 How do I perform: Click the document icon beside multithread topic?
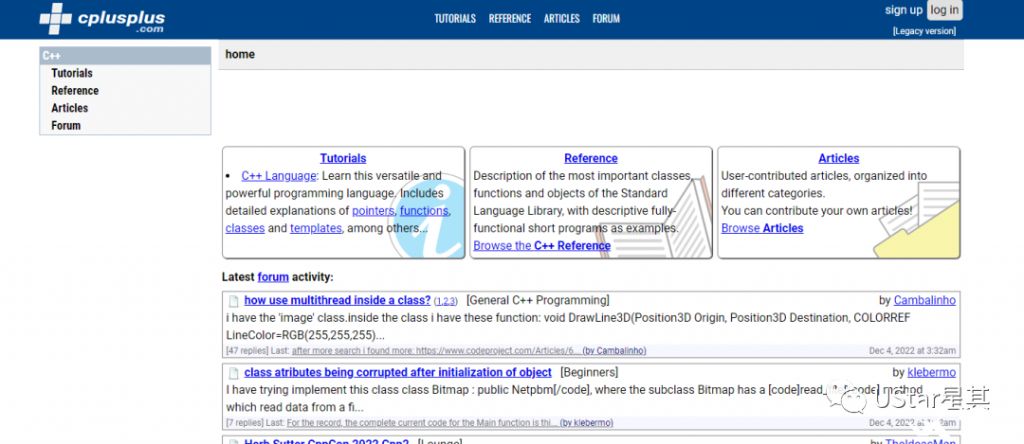pyautogui.click(x=233, y=301)
